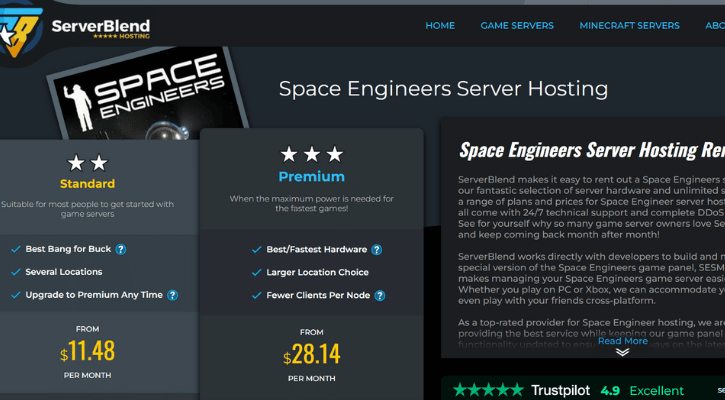Open the GAME SERVERS menu
This screenshot has width=725, height=400.
click(x=517, y=25)
